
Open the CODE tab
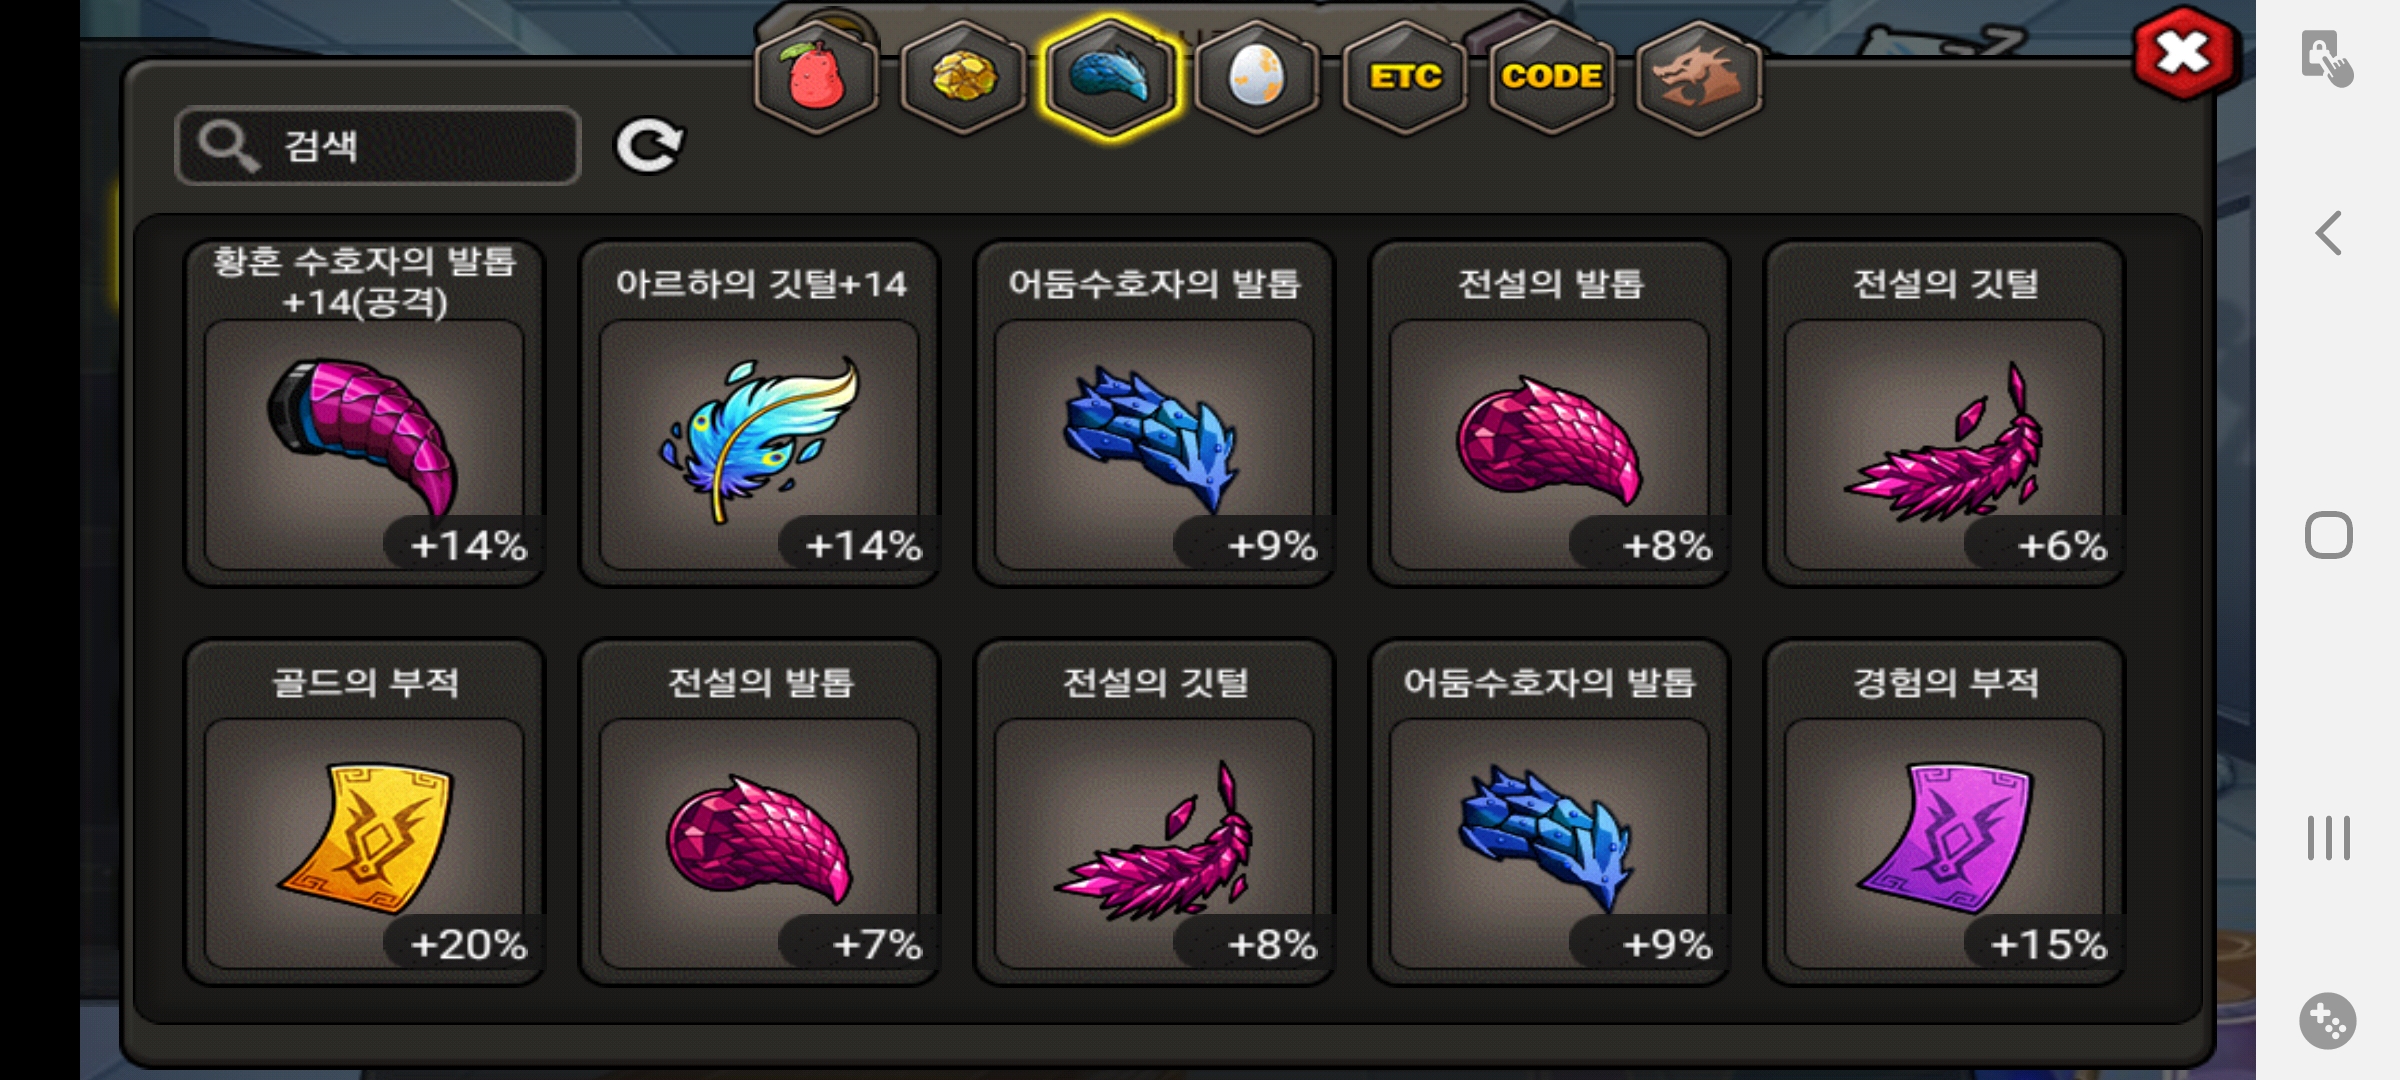point(1551,77)
